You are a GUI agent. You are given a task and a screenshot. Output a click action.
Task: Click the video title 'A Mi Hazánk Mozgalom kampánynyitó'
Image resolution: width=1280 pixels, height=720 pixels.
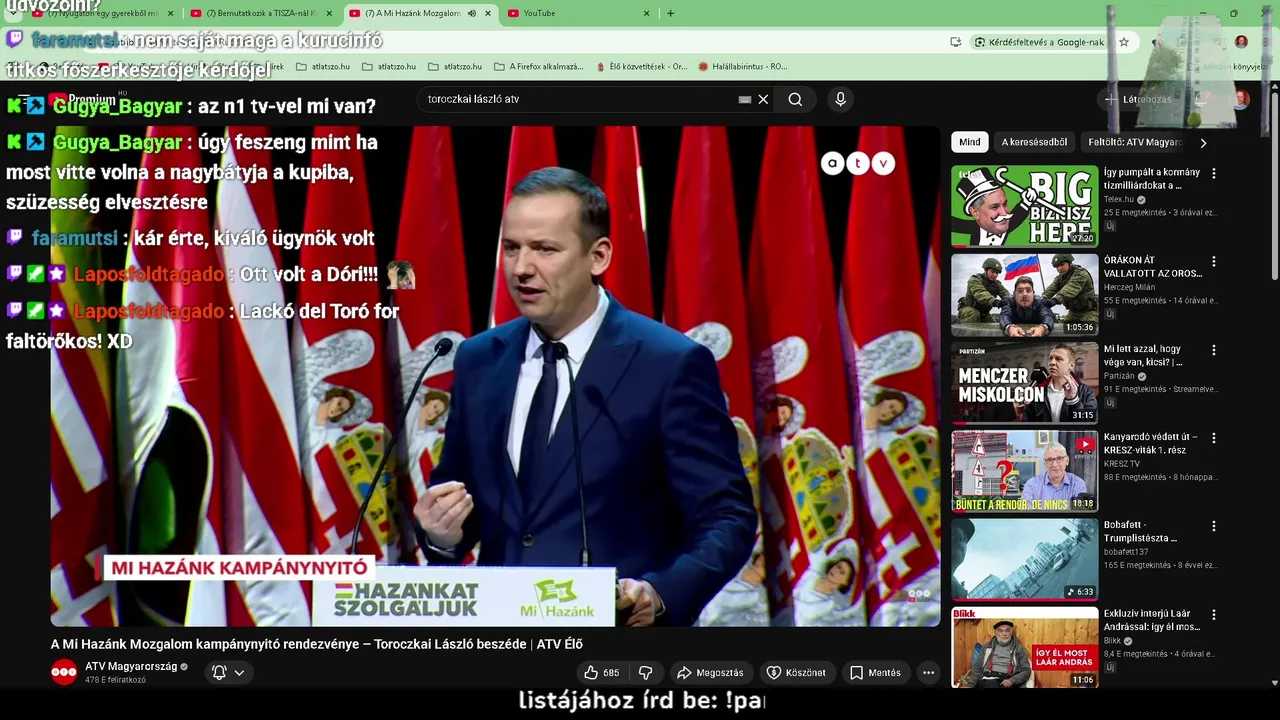coord(317,644)
